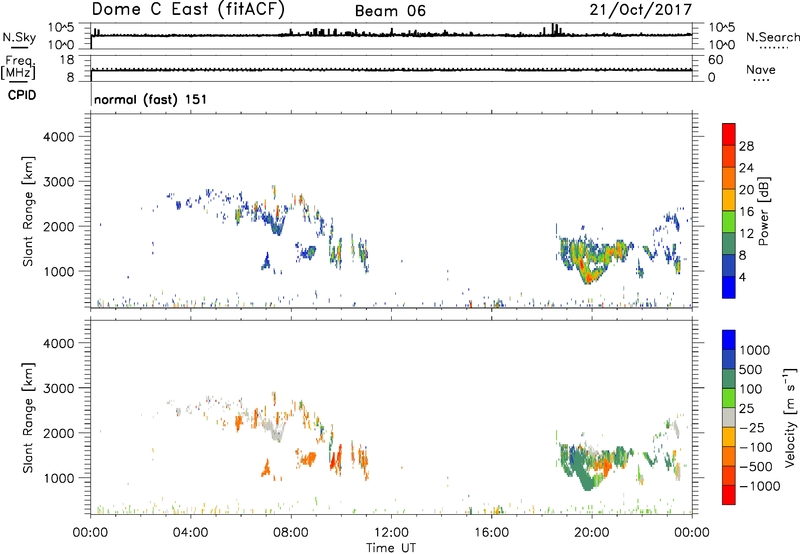Click the '16' label on Power colorbar
The image size is (800, 554).
click(746, 212)
